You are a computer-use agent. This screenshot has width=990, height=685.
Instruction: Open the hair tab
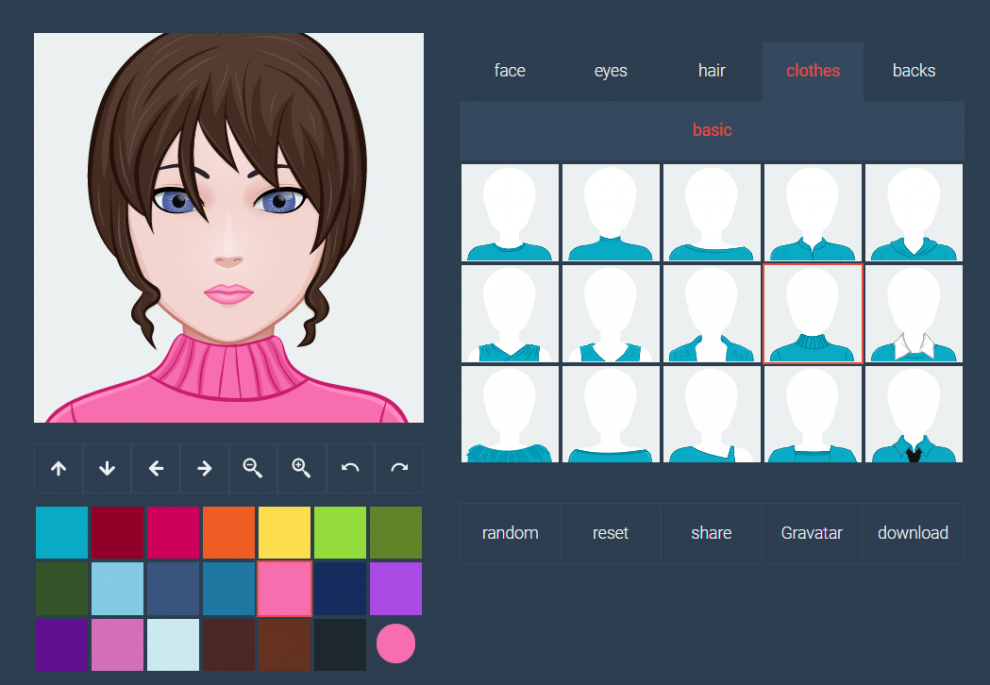coord(711,71)
